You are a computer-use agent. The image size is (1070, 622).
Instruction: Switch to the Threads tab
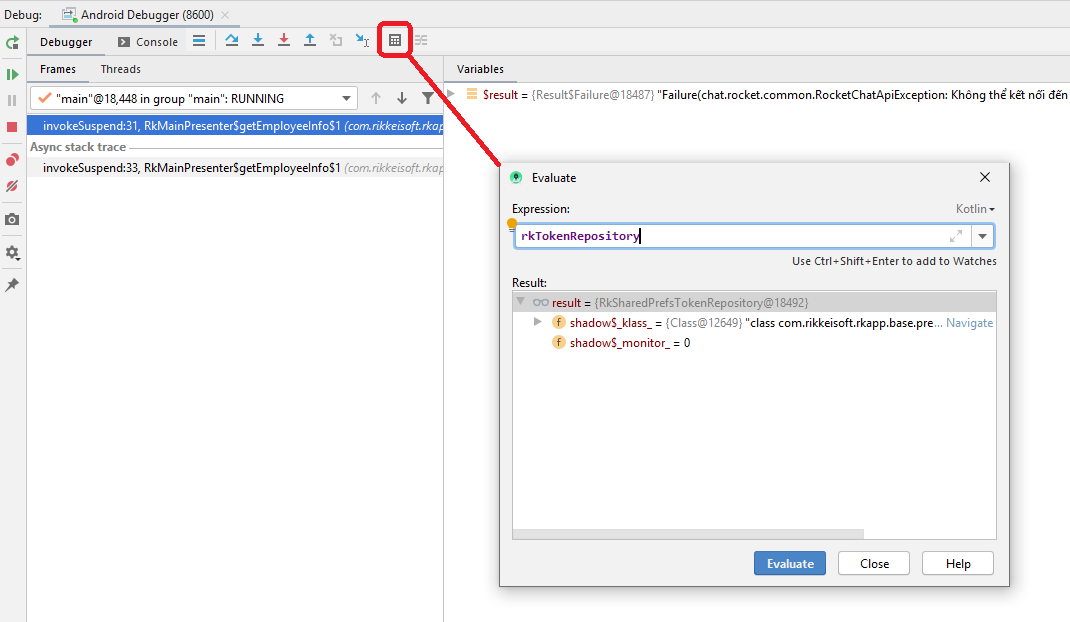[120, 69]
